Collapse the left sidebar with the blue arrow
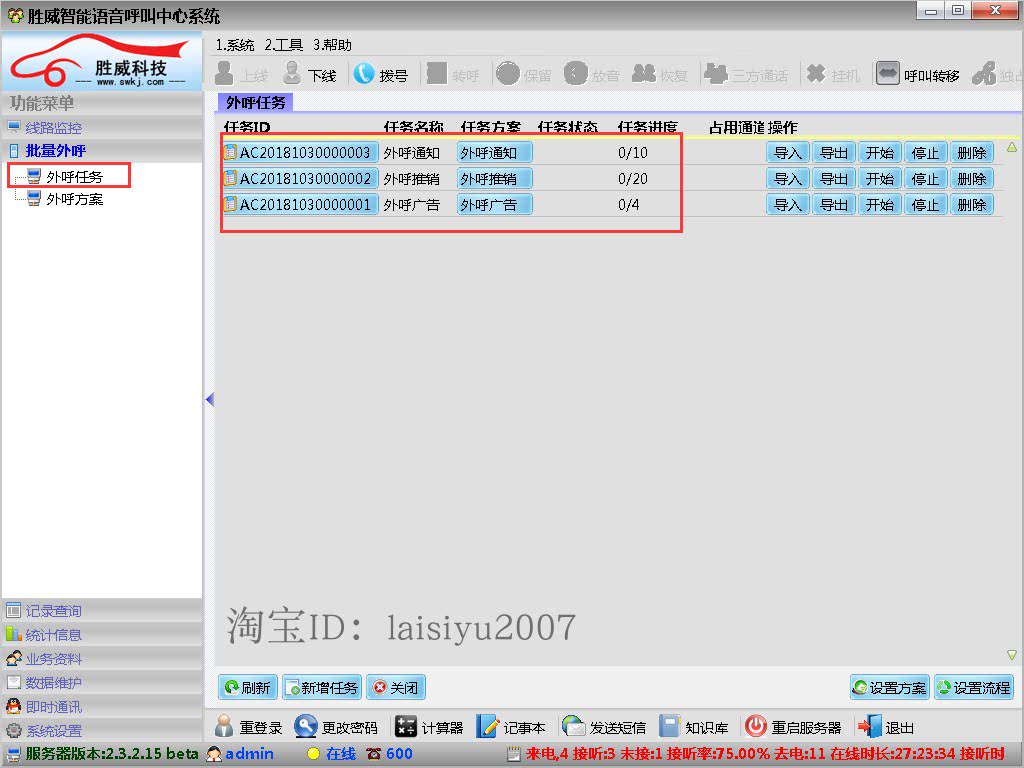Screen dimensions: 1024x768 coord(209,400)
